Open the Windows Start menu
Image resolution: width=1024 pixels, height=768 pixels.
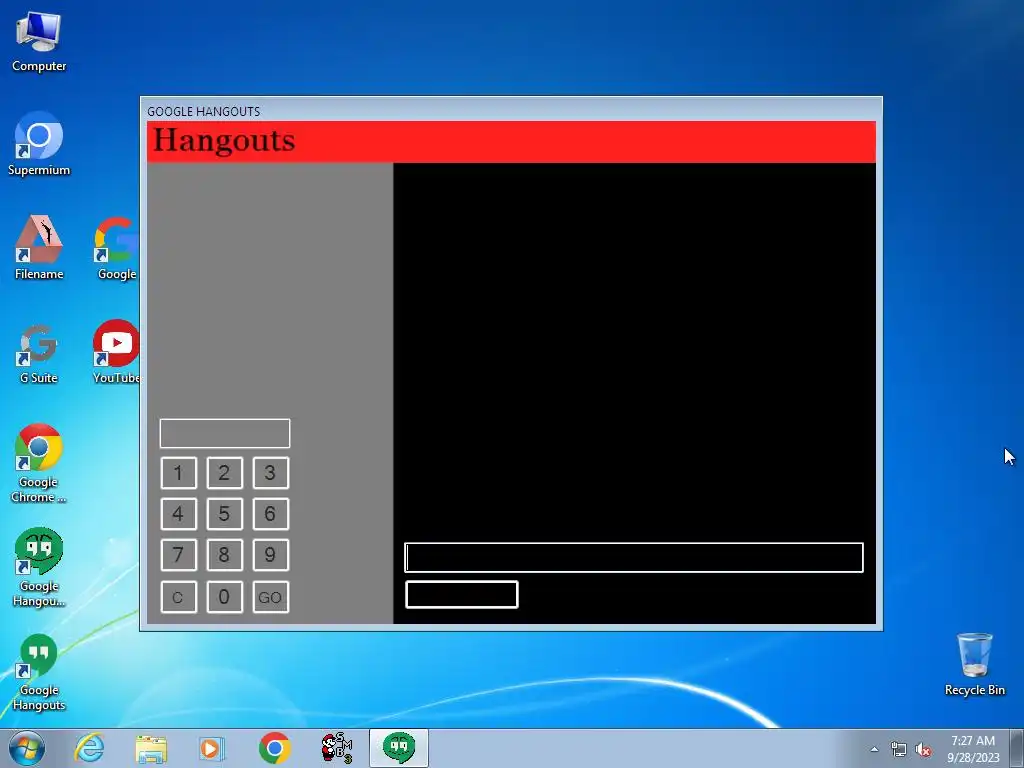coord(27,748)
